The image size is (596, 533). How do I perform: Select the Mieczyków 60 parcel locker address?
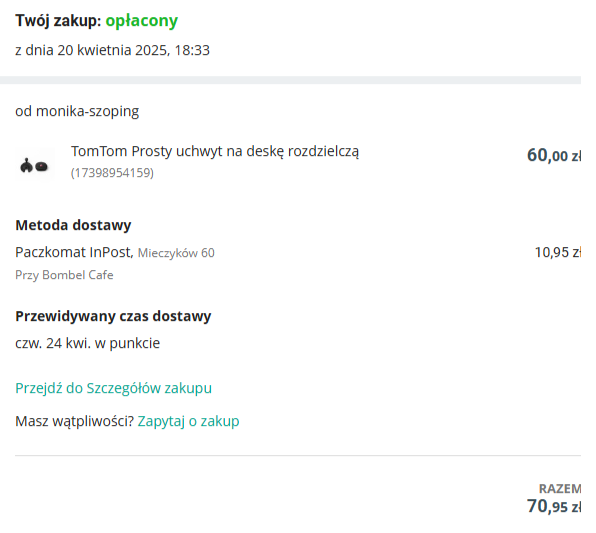176,253
